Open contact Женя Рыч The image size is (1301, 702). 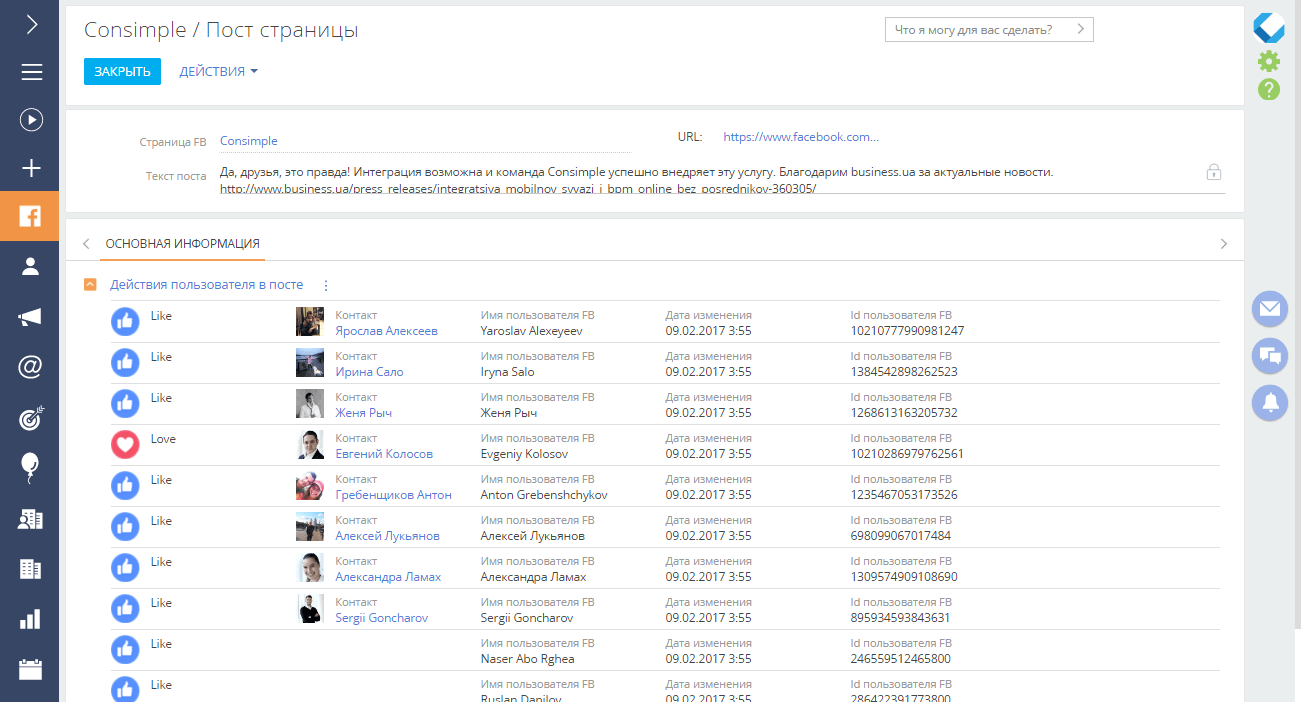[x=363, y=413]
